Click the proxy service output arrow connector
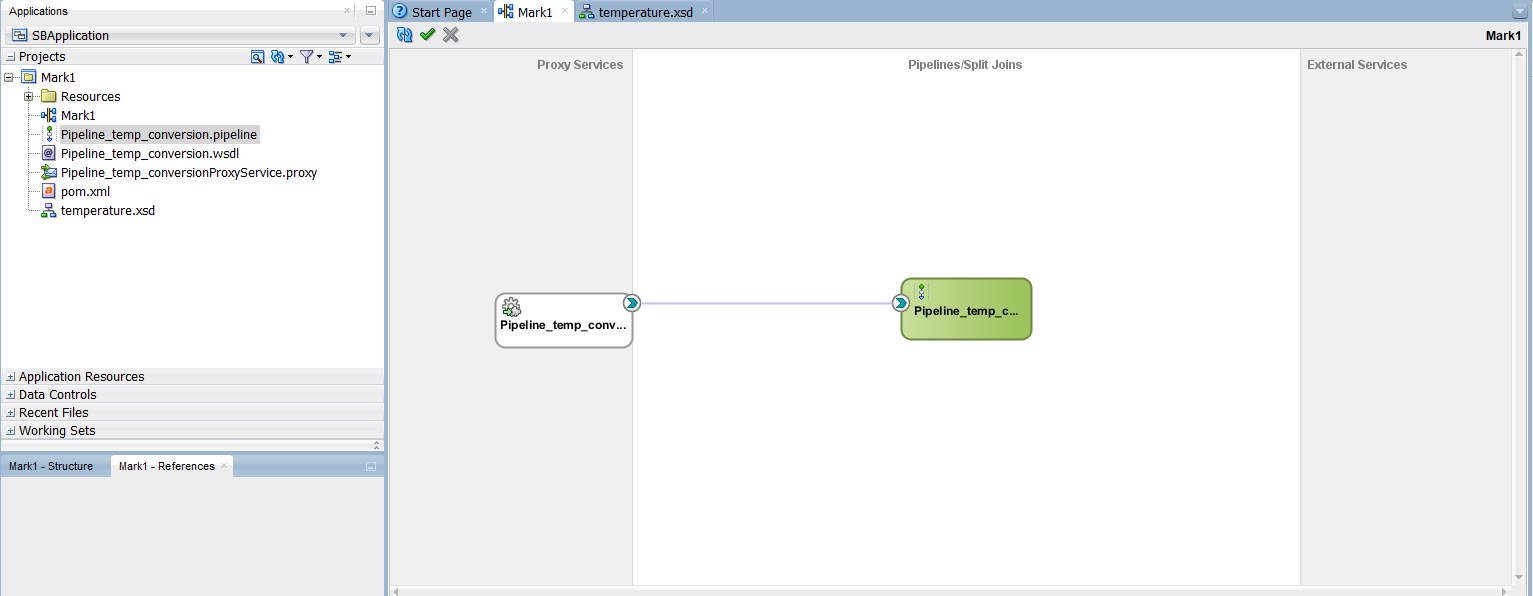Image resolution: width=1533 pixels, height=596 pixels. (x=631, y=303)
